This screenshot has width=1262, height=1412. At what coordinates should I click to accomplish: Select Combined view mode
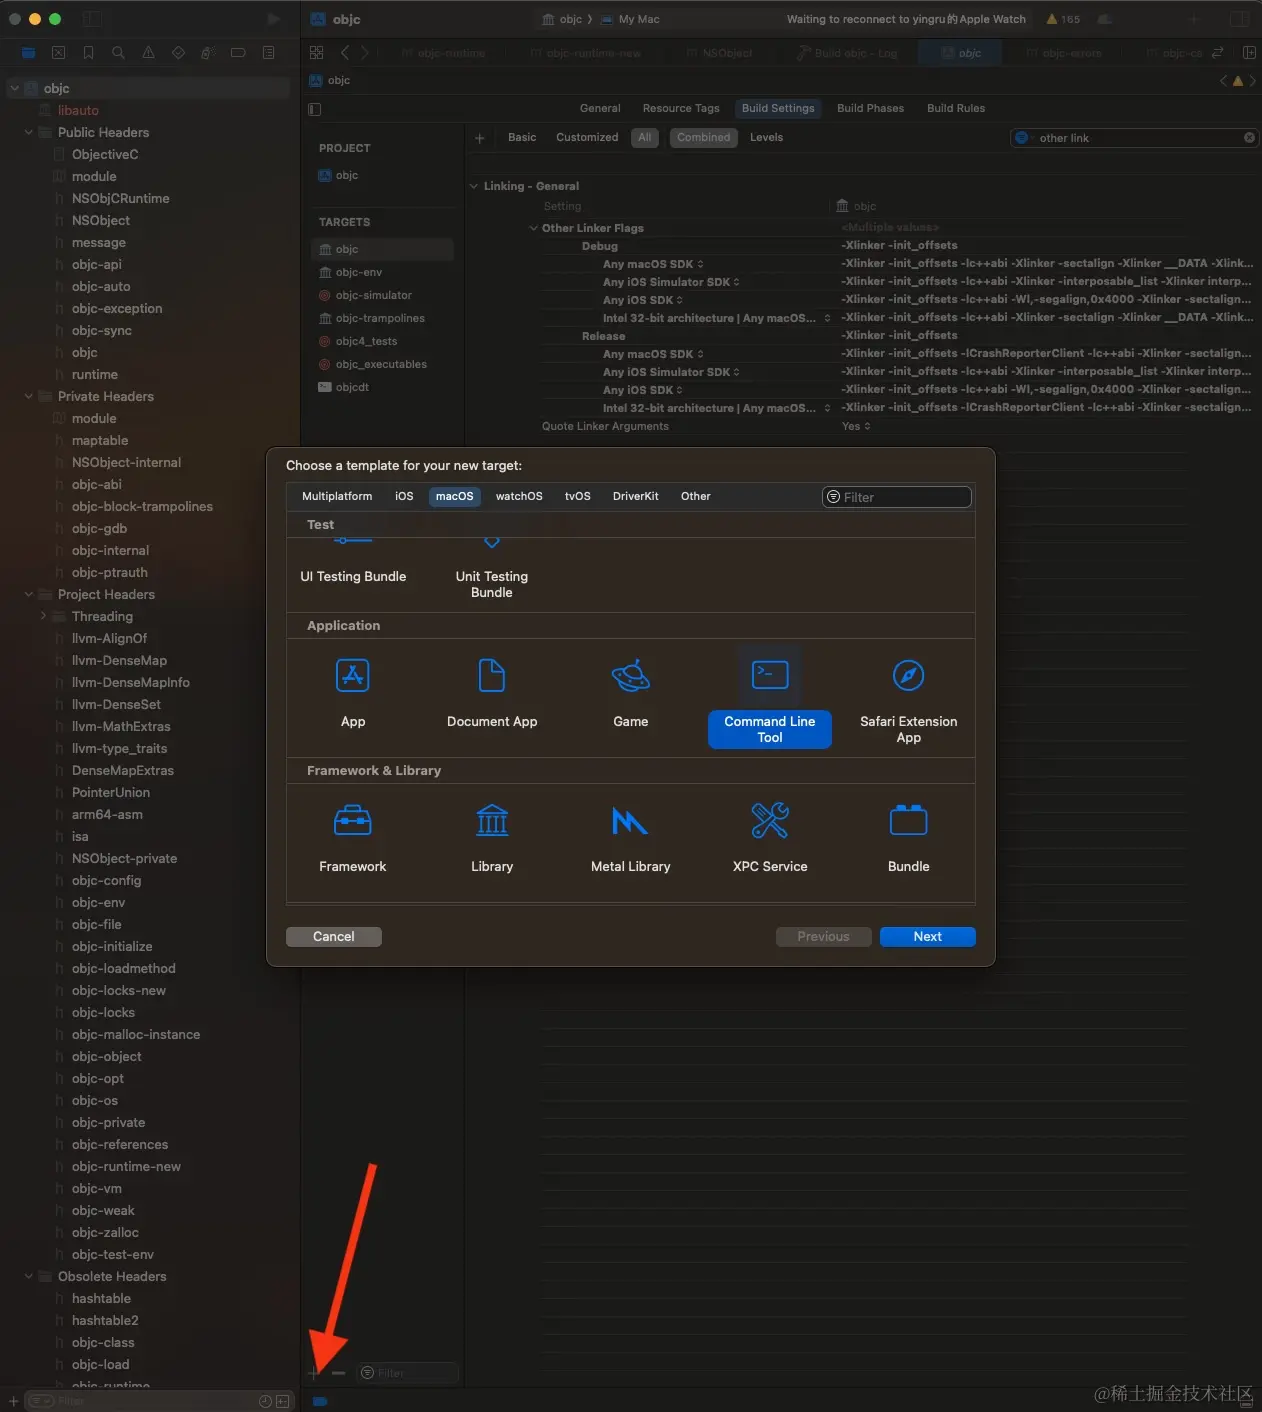(x=703, y=138)
